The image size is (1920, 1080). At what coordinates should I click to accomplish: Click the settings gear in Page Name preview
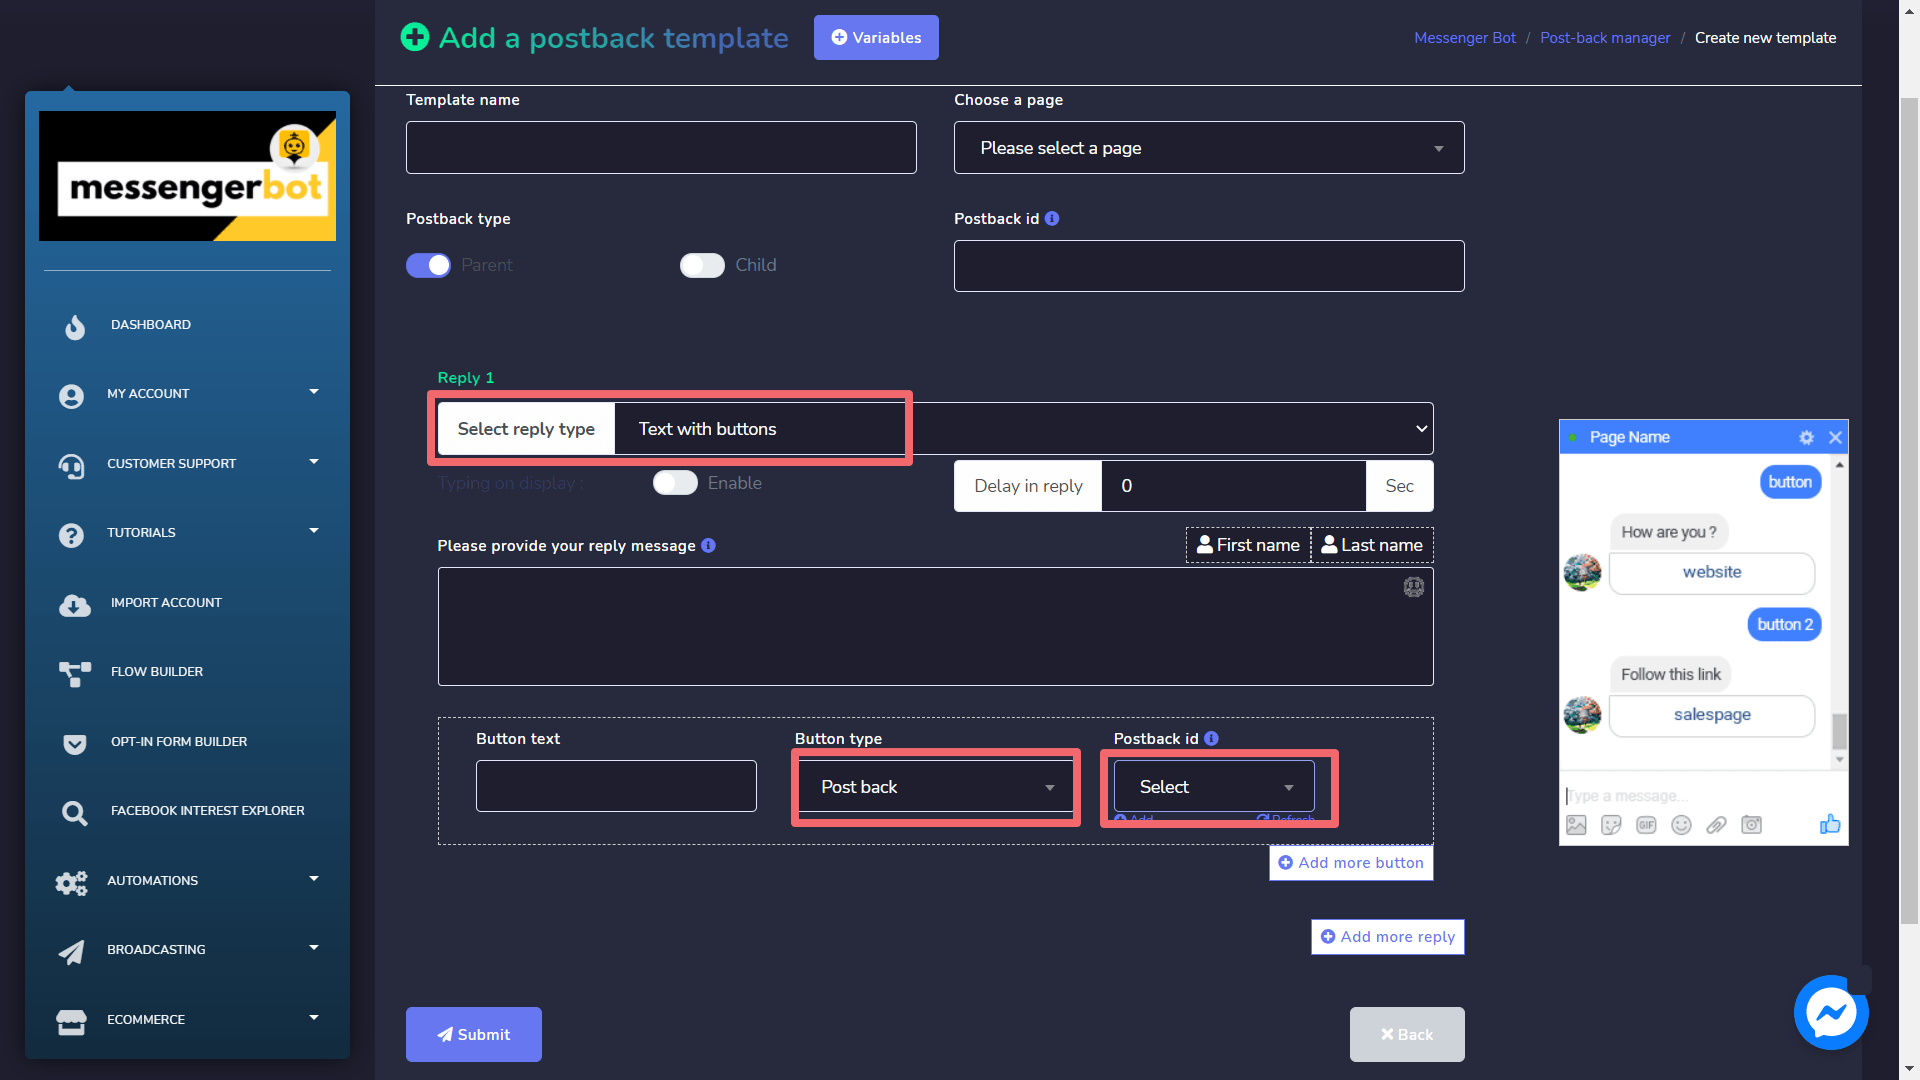coord(1806,437)
